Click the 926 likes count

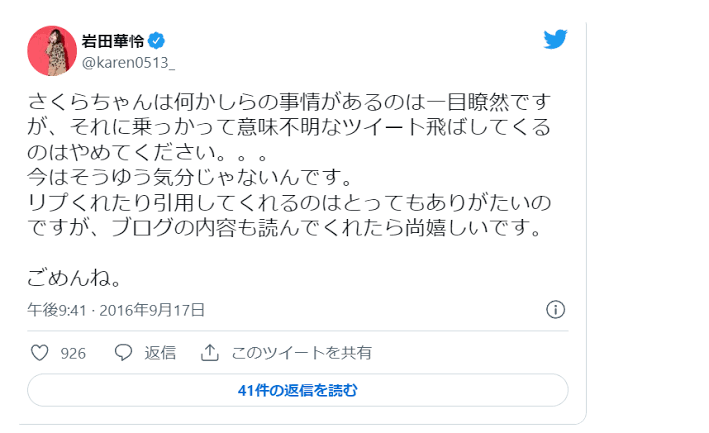[x=73, y=353]
